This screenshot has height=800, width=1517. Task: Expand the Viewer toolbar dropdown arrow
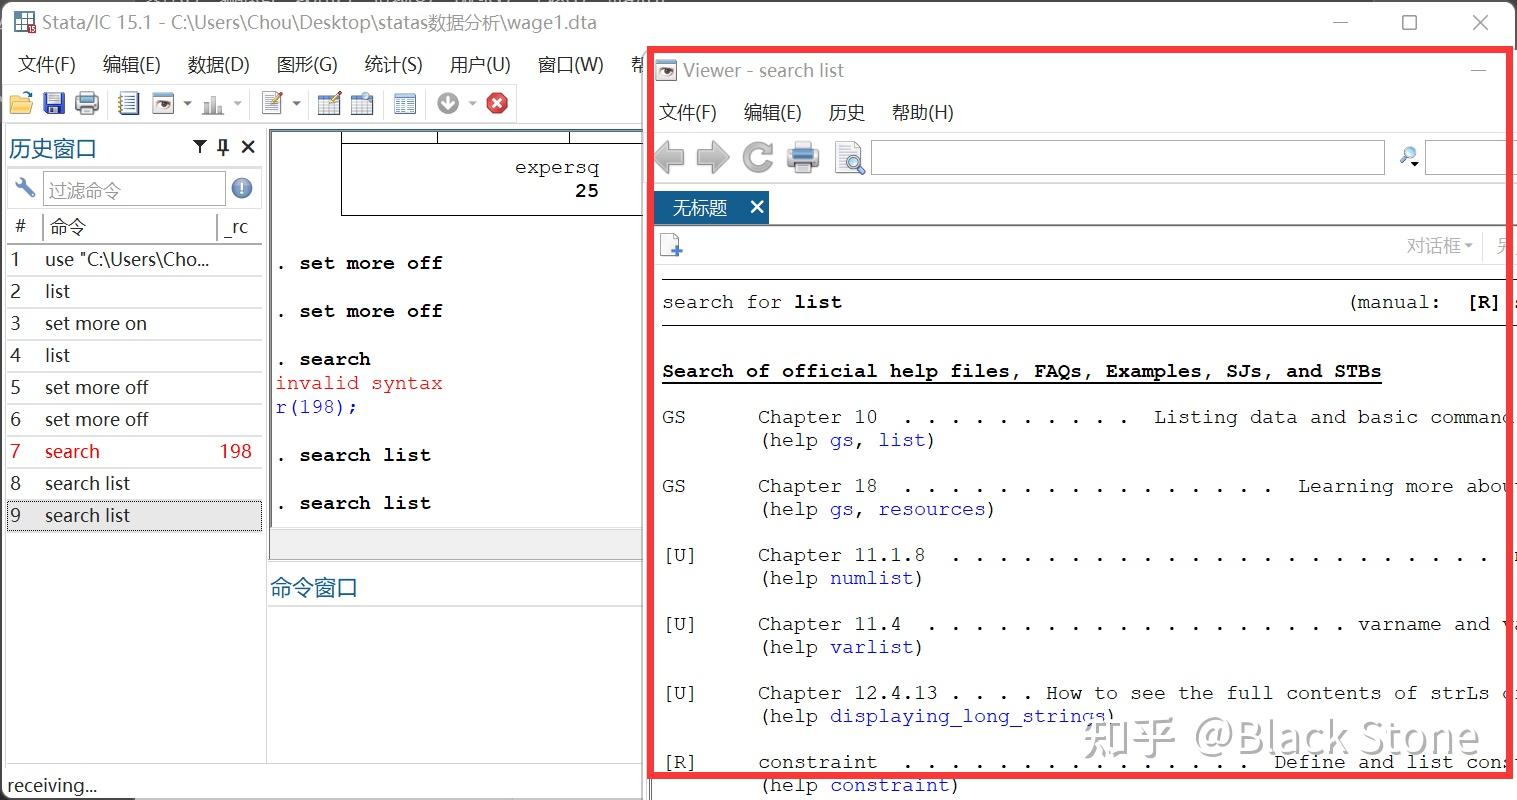click(x=187, y=103)
